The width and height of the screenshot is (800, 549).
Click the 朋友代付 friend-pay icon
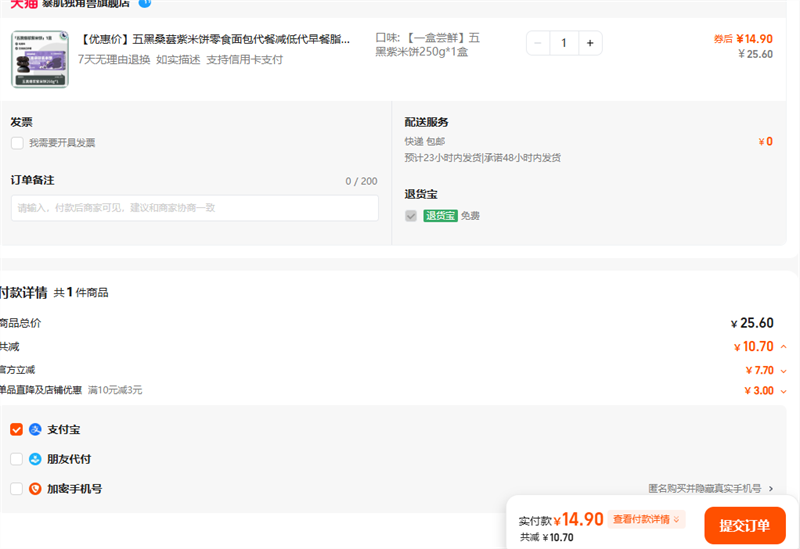35,459
